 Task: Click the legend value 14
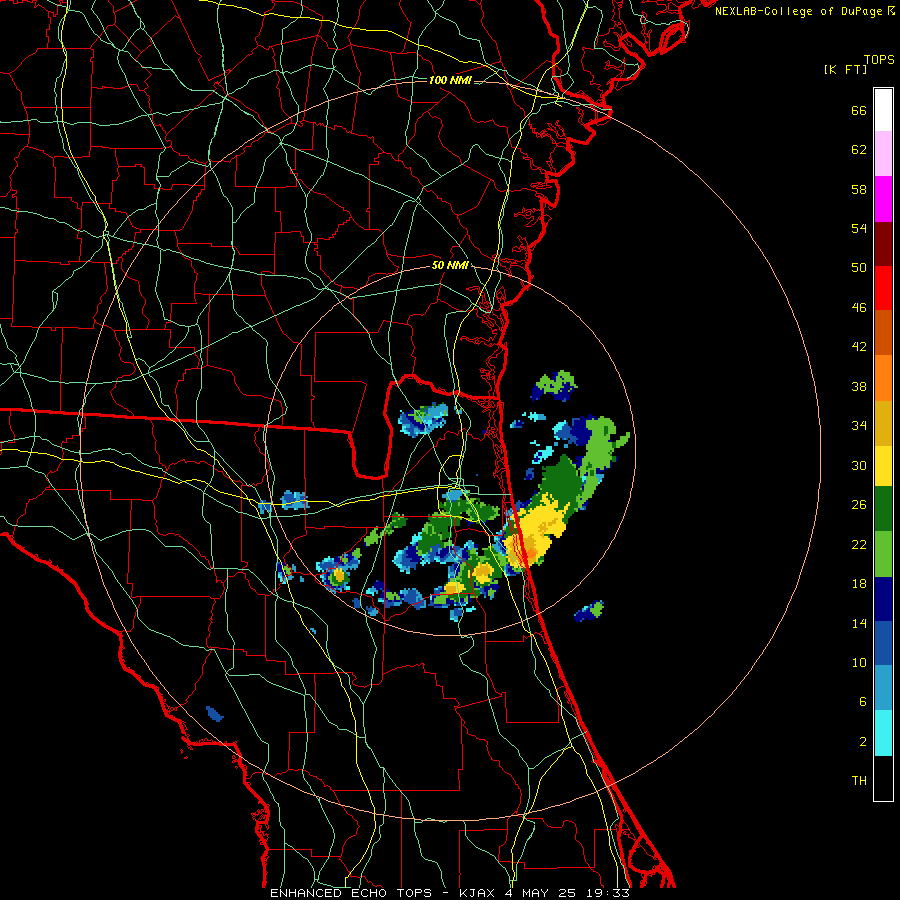[859, 623]
